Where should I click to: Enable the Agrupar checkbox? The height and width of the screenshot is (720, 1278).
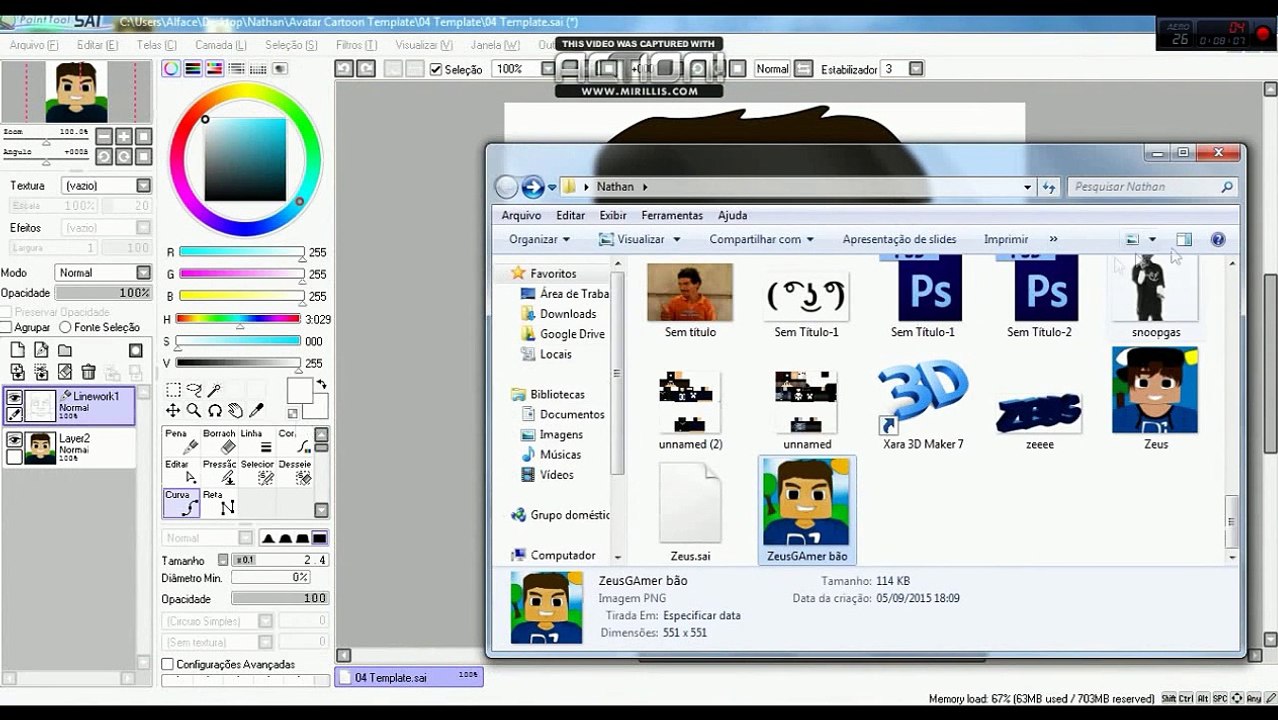(x=6, y=327)
